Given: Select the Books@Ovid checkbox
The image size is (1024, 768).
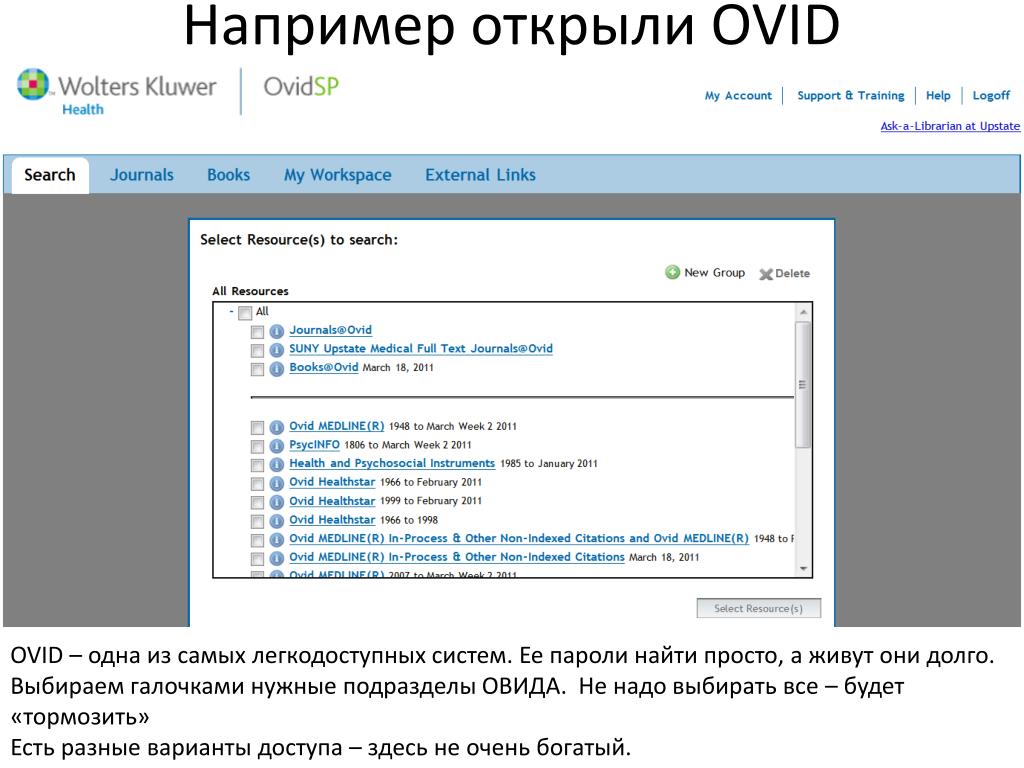Looking at the screenshot, I should click(257, 369).
